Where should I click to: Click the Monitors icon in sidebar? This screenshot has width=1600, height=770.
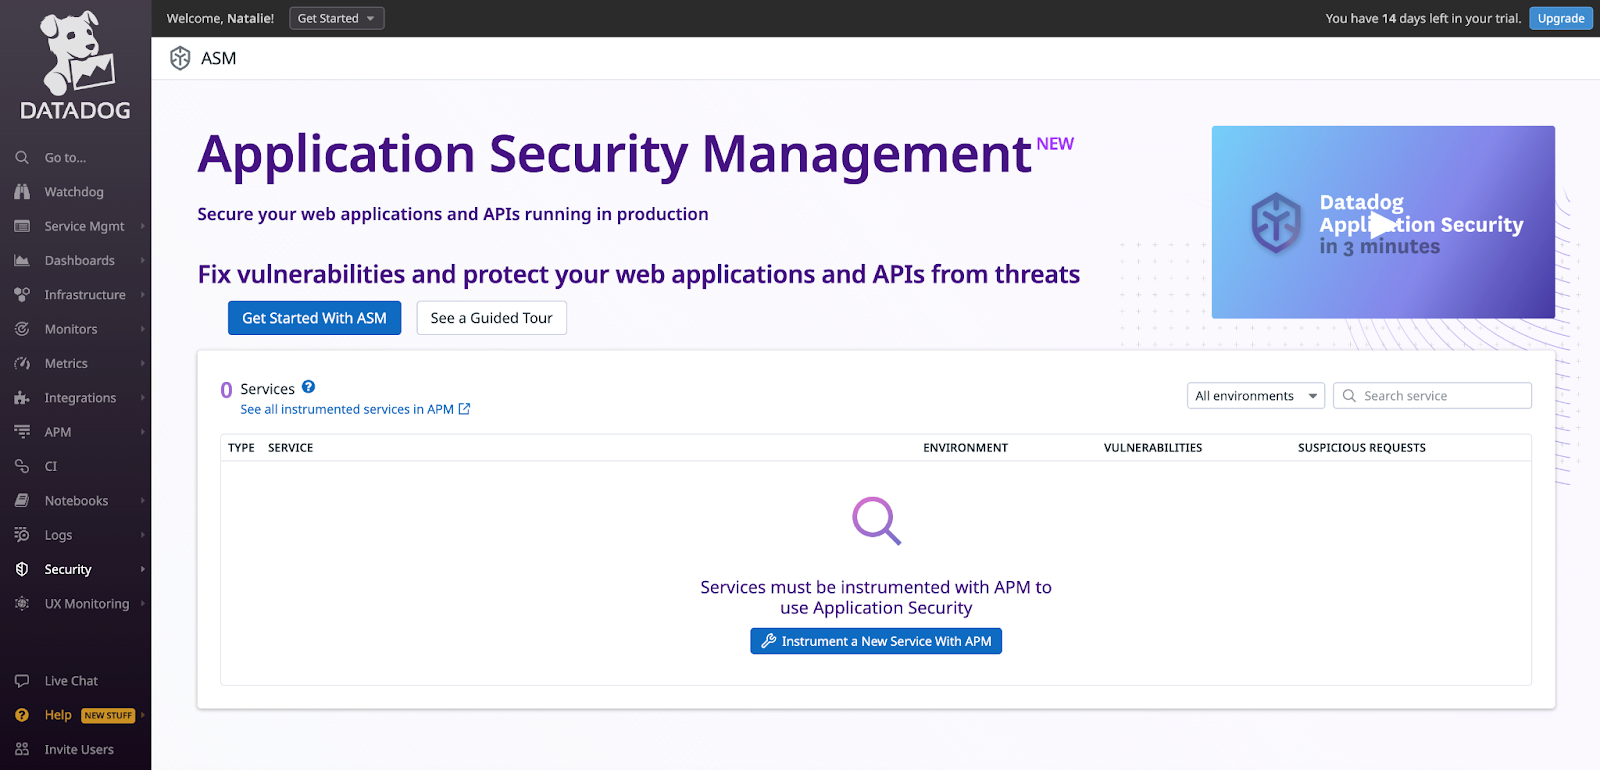pyautogui.click(x=22, y=329)
